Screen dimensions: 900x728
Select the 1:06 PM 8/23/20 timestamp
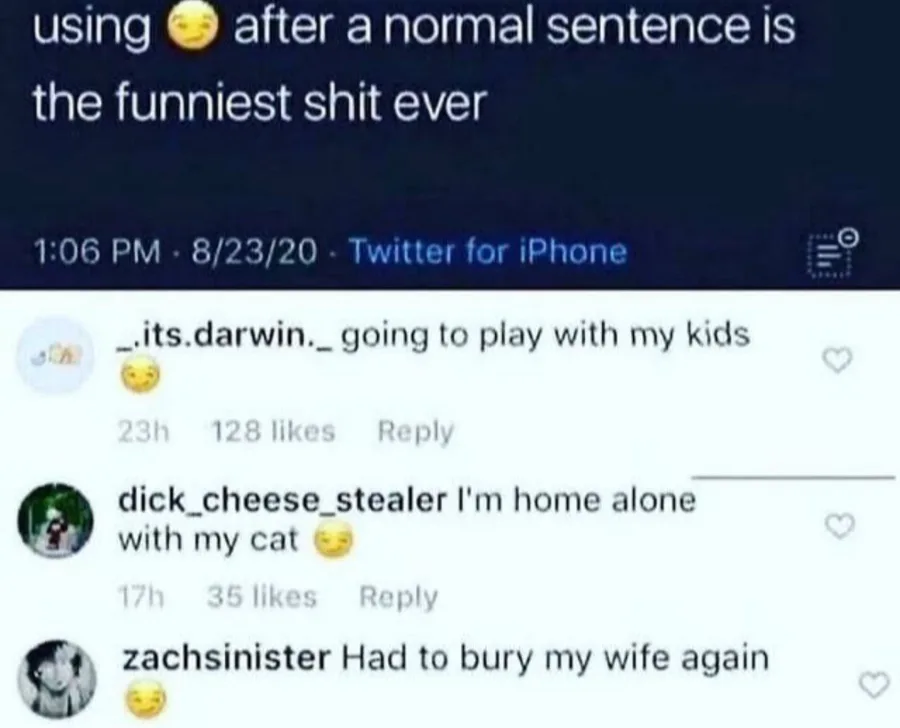click(x=176, y=251)
